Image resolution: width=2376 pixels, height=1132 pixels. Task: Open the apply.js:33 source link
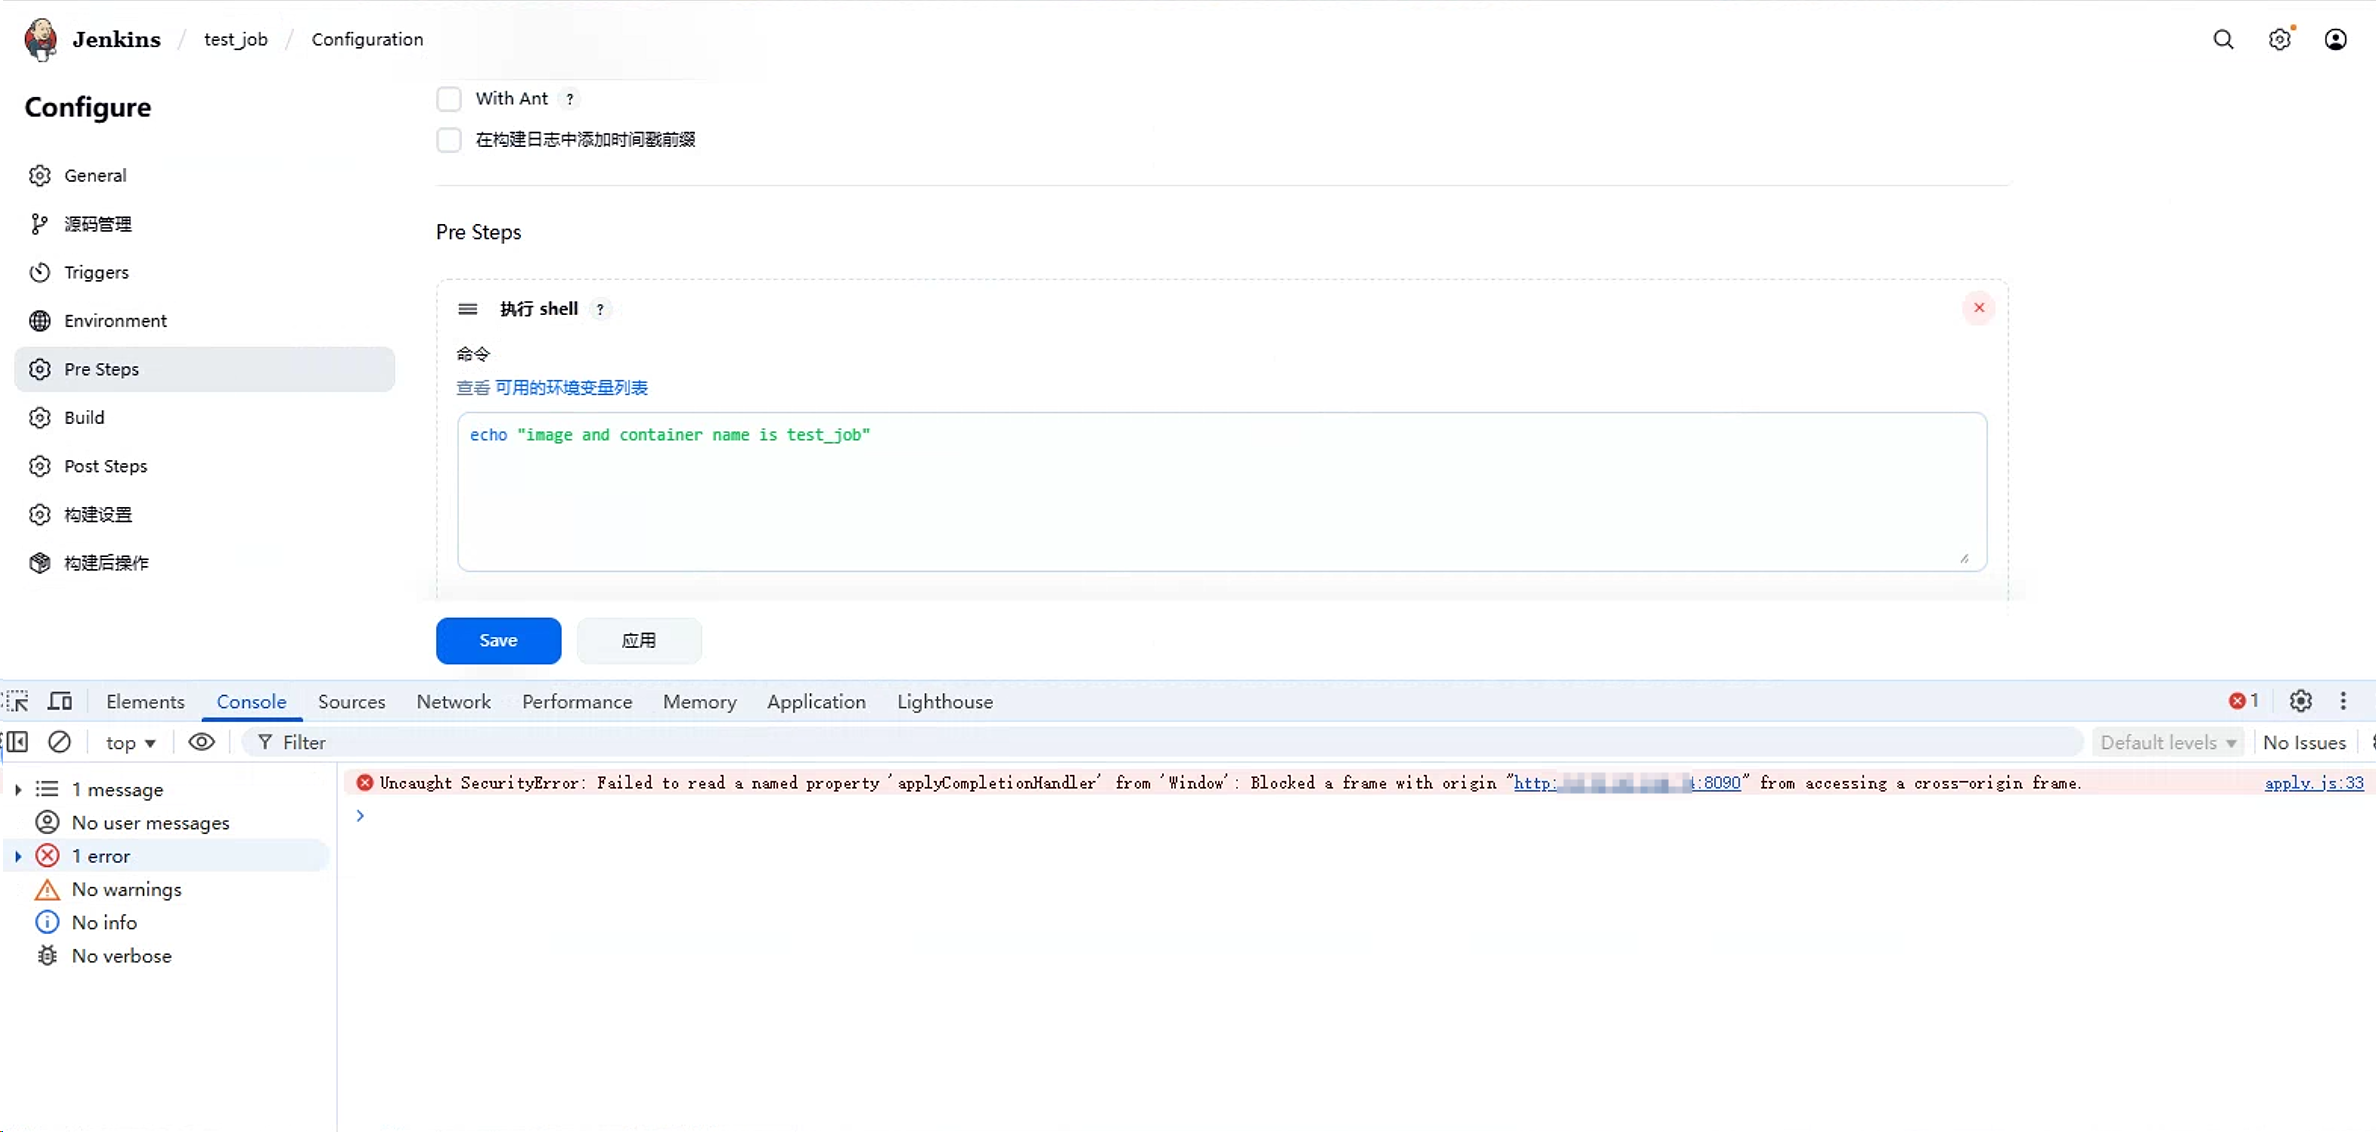[2313, 783]
